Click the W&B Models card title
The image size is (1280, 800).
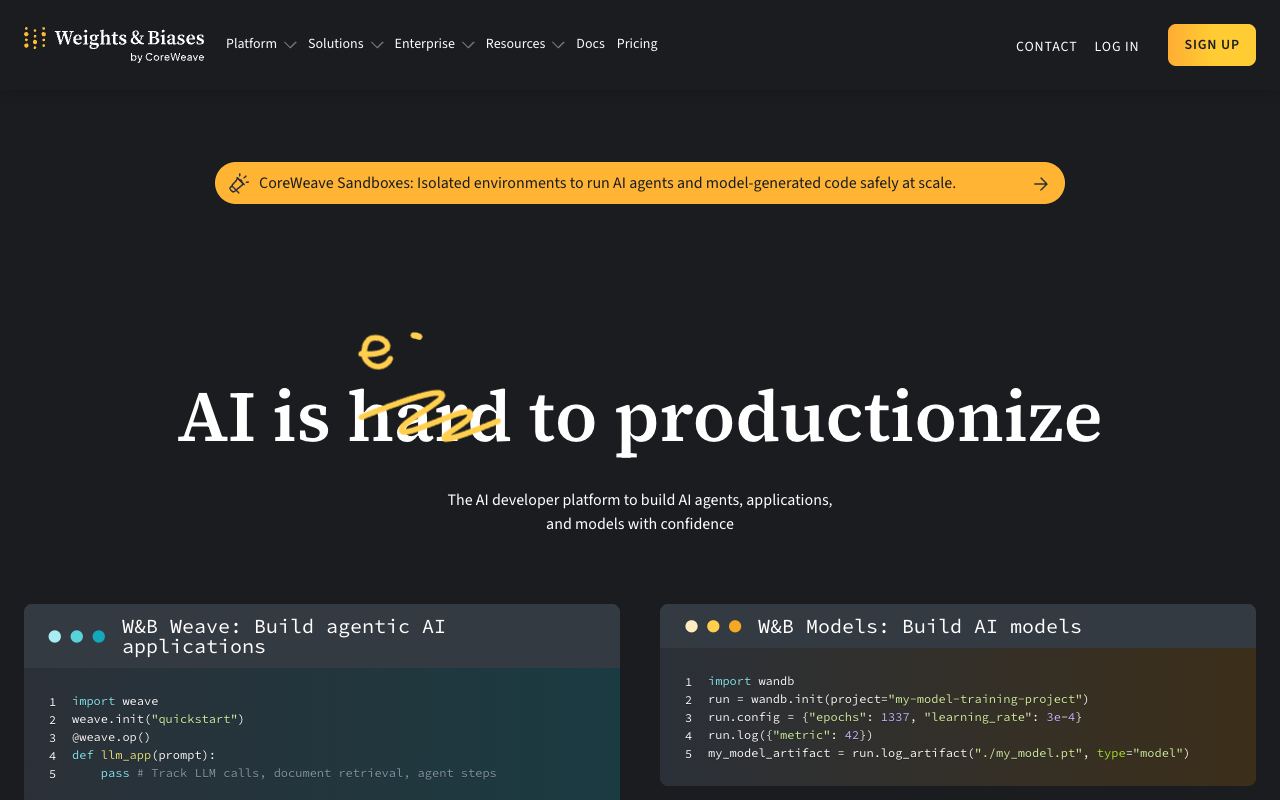pos(920,626)
